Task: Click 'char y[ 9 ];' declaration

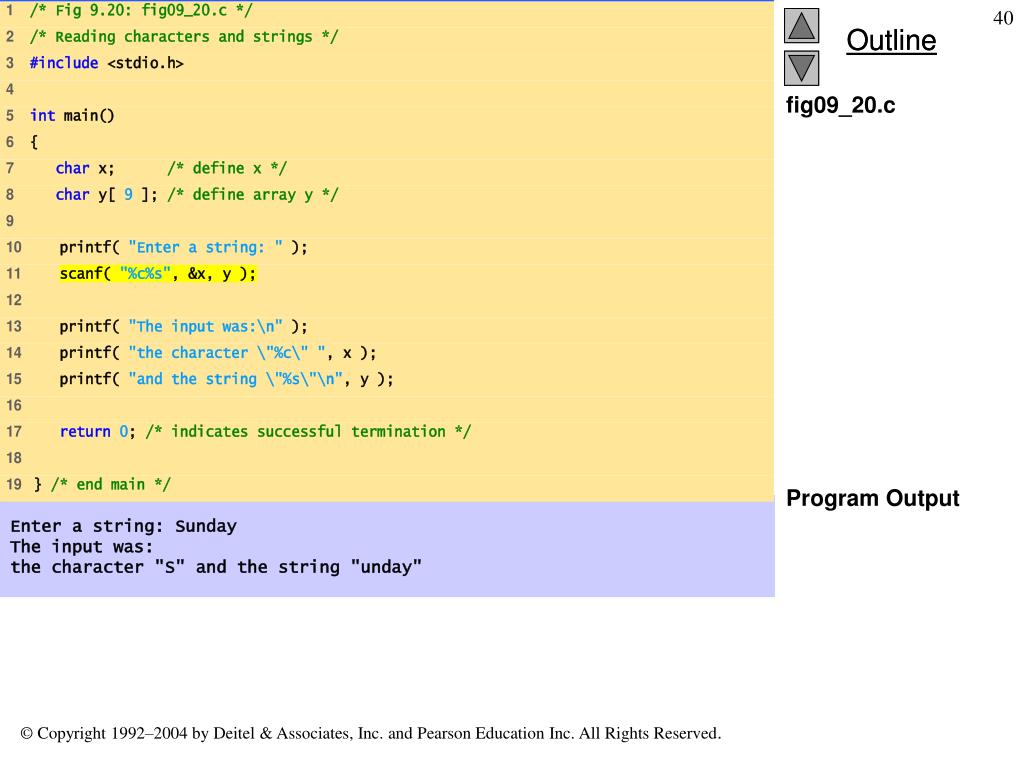Action: (x=106, y=195)
